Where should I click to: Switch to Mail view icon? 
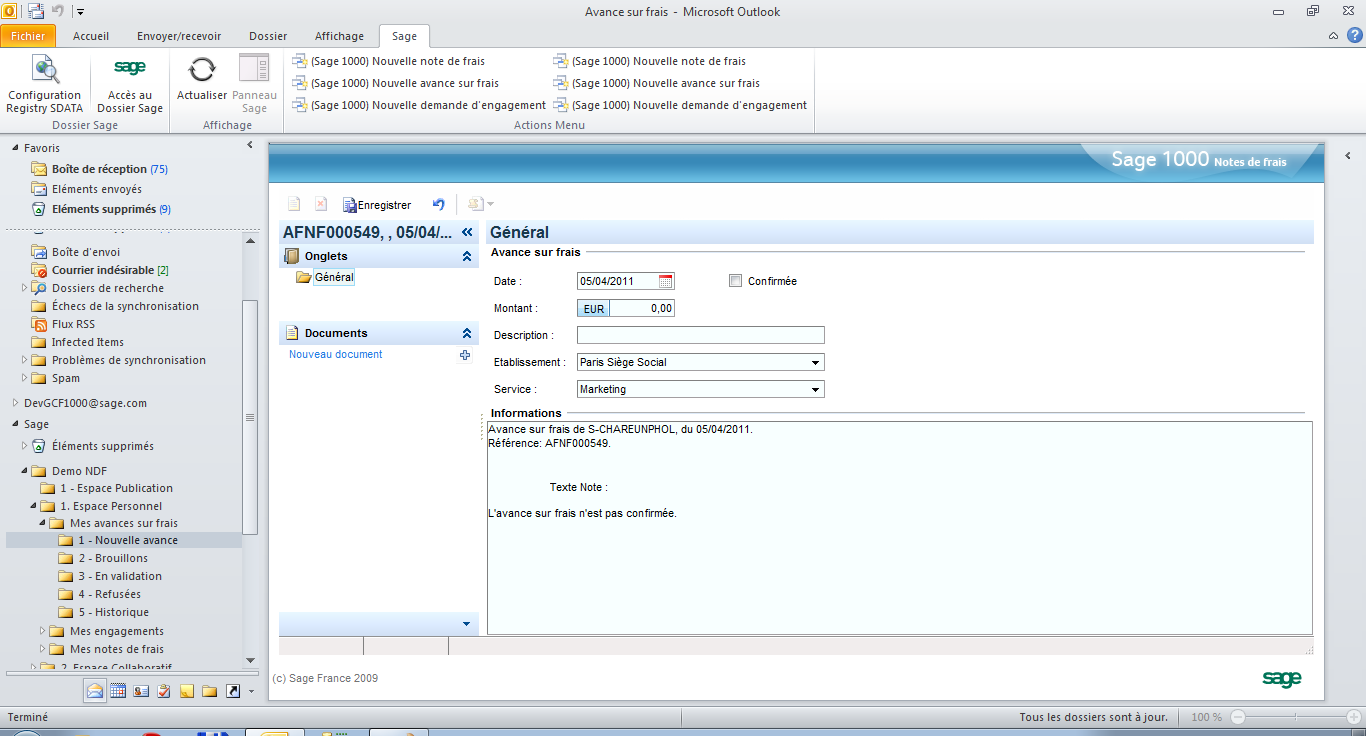click(95, 691)
